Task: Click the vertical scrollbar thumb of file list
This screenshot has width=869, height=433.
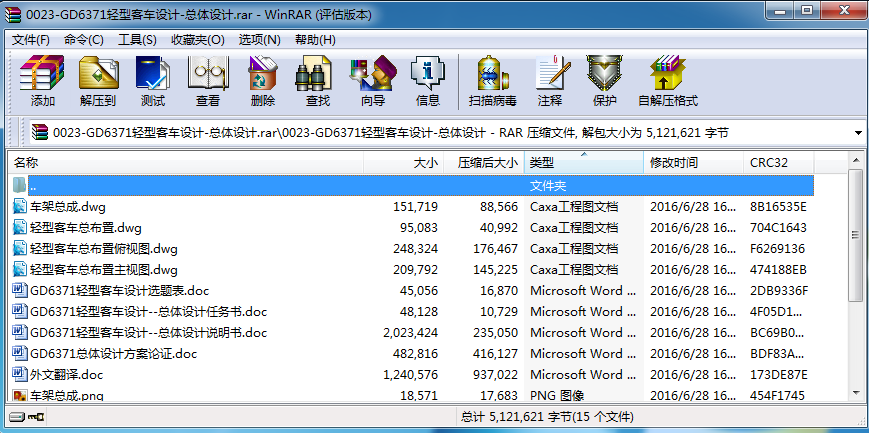Action: pyautogui.click(x=856, y=236)
